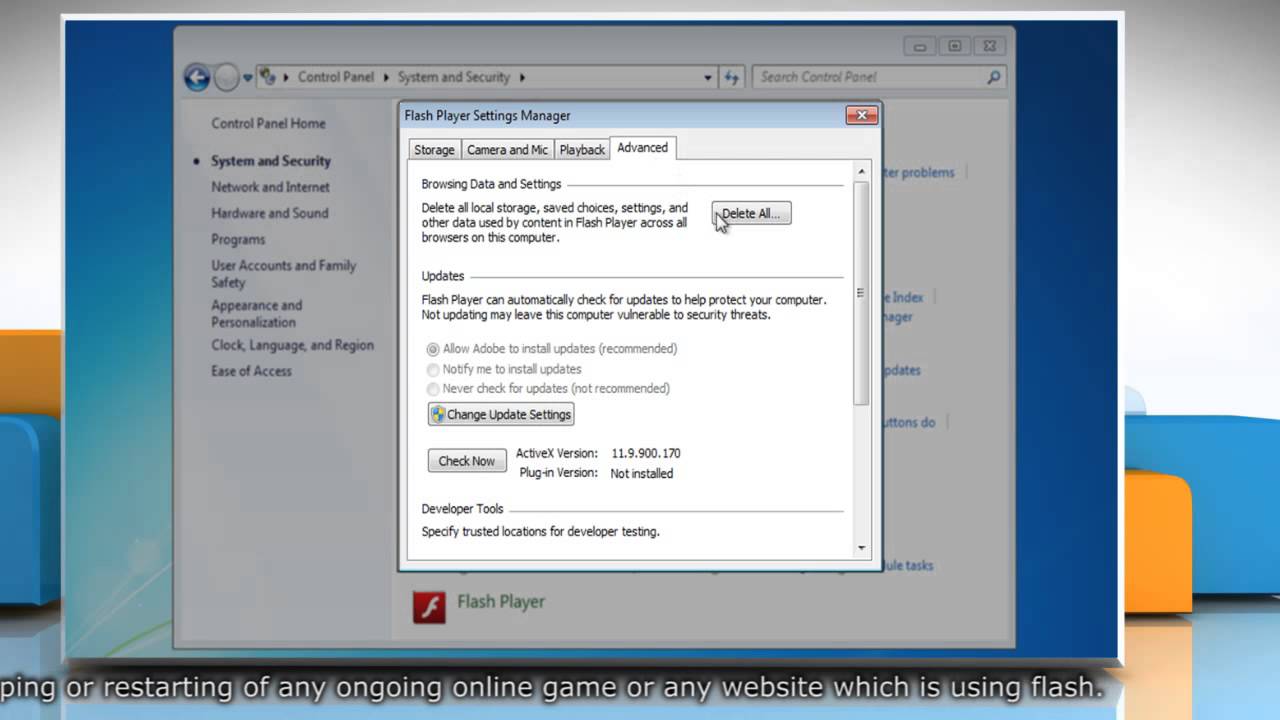
Task: Open the address bar history dropdown
Action: (708, 77)
